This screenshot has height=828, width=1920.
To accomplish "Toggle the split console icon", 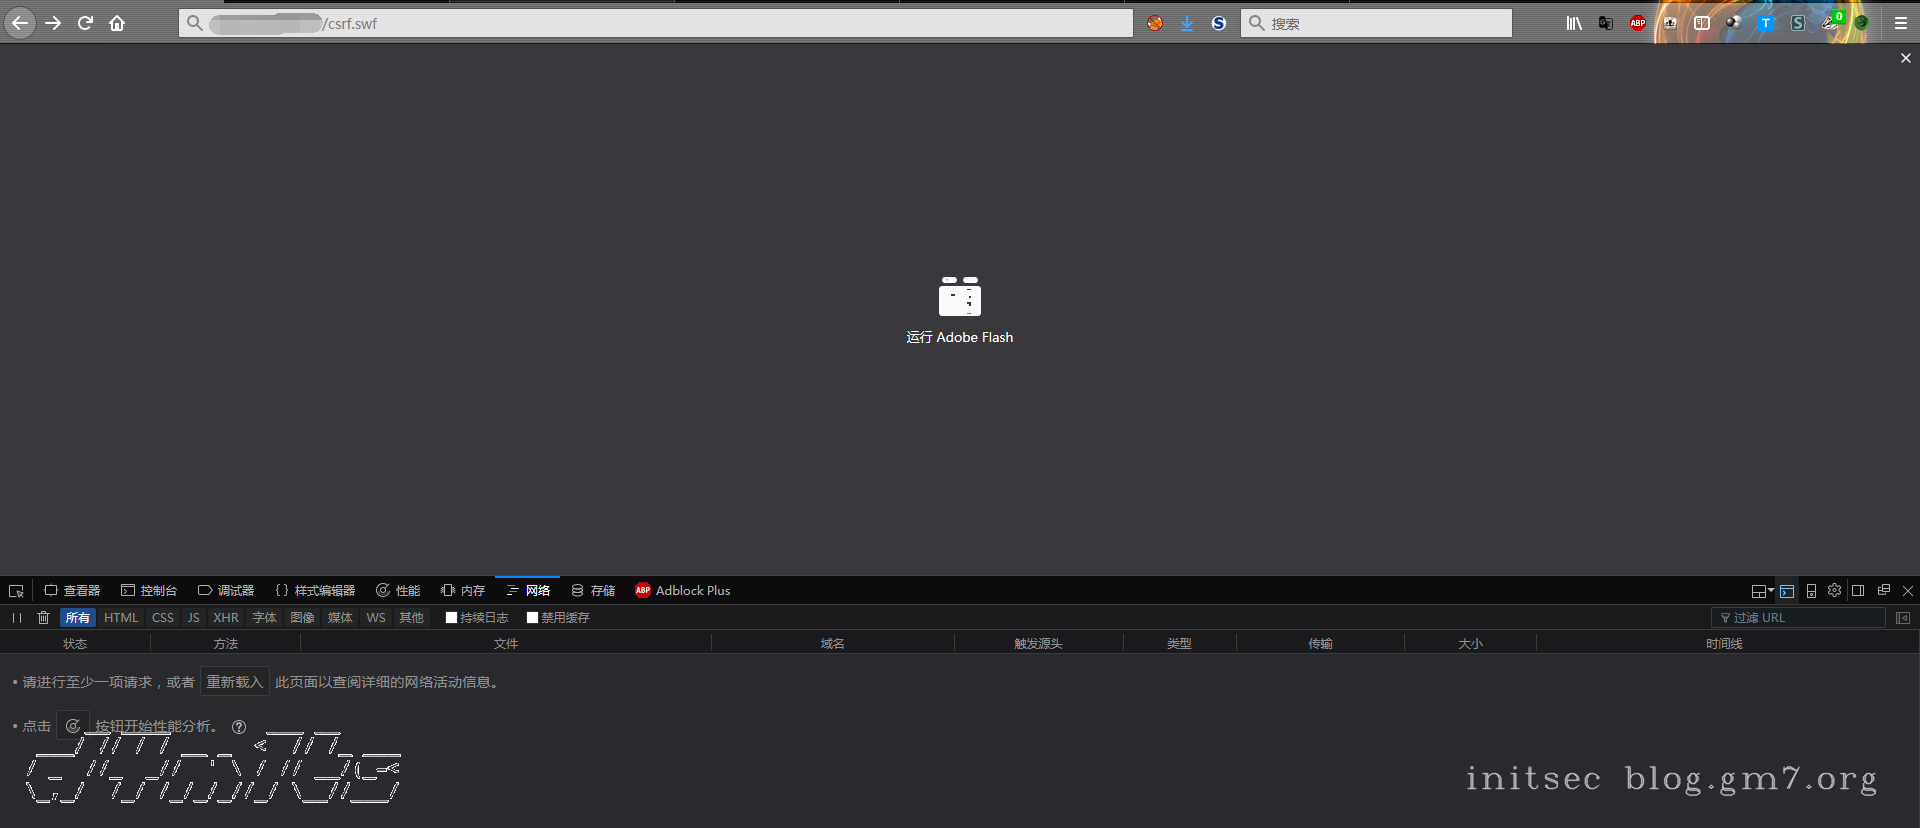I will click(x=1787, y=591).
